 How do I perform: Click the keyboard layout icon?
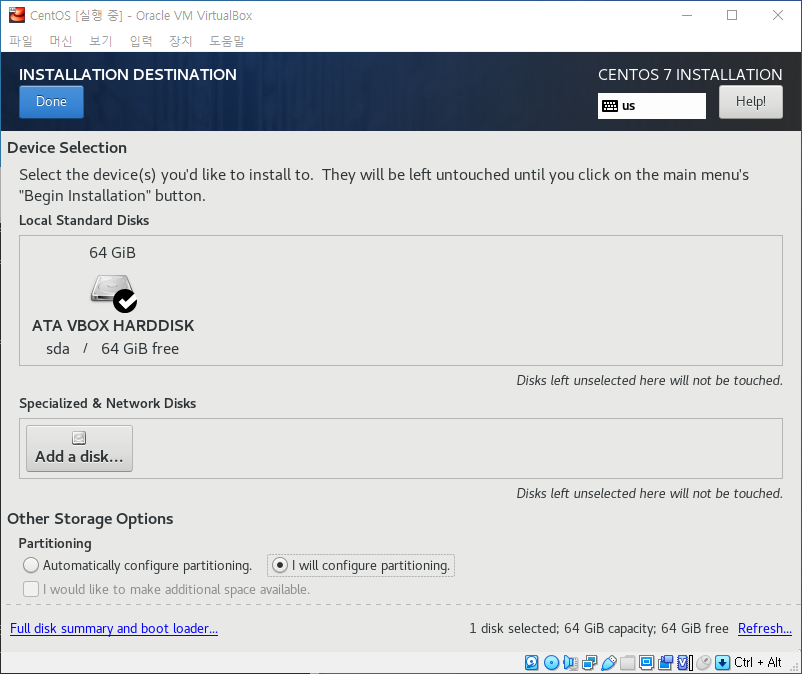coord(610,106)
